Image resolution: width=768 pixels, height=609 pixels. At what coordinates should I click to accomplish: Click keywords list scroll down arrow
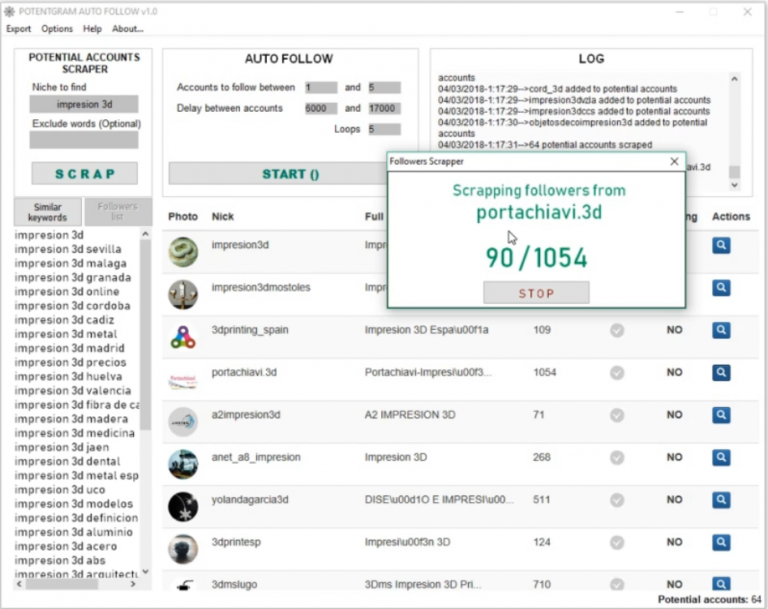tap(145, 571)
